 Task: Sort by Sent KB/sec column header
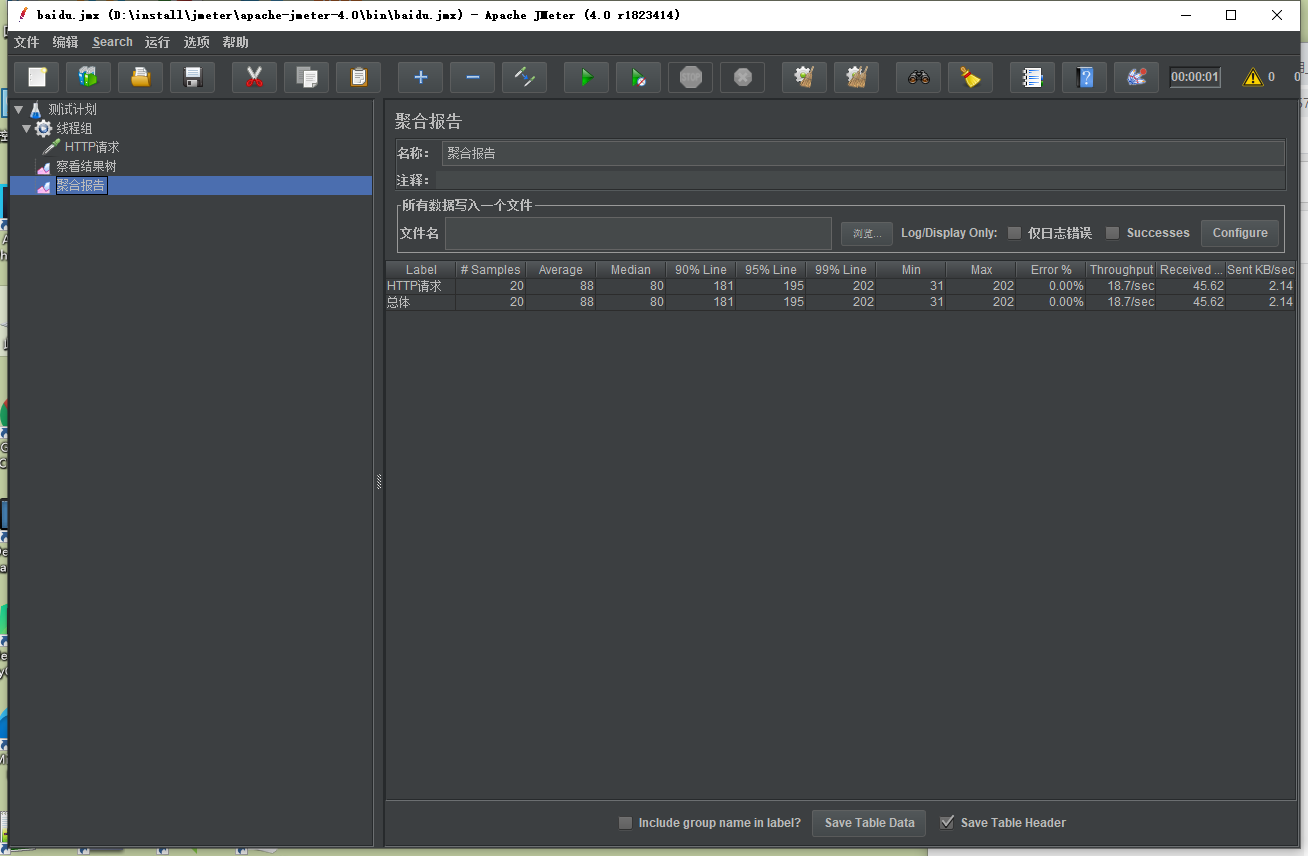[1261, 270]
